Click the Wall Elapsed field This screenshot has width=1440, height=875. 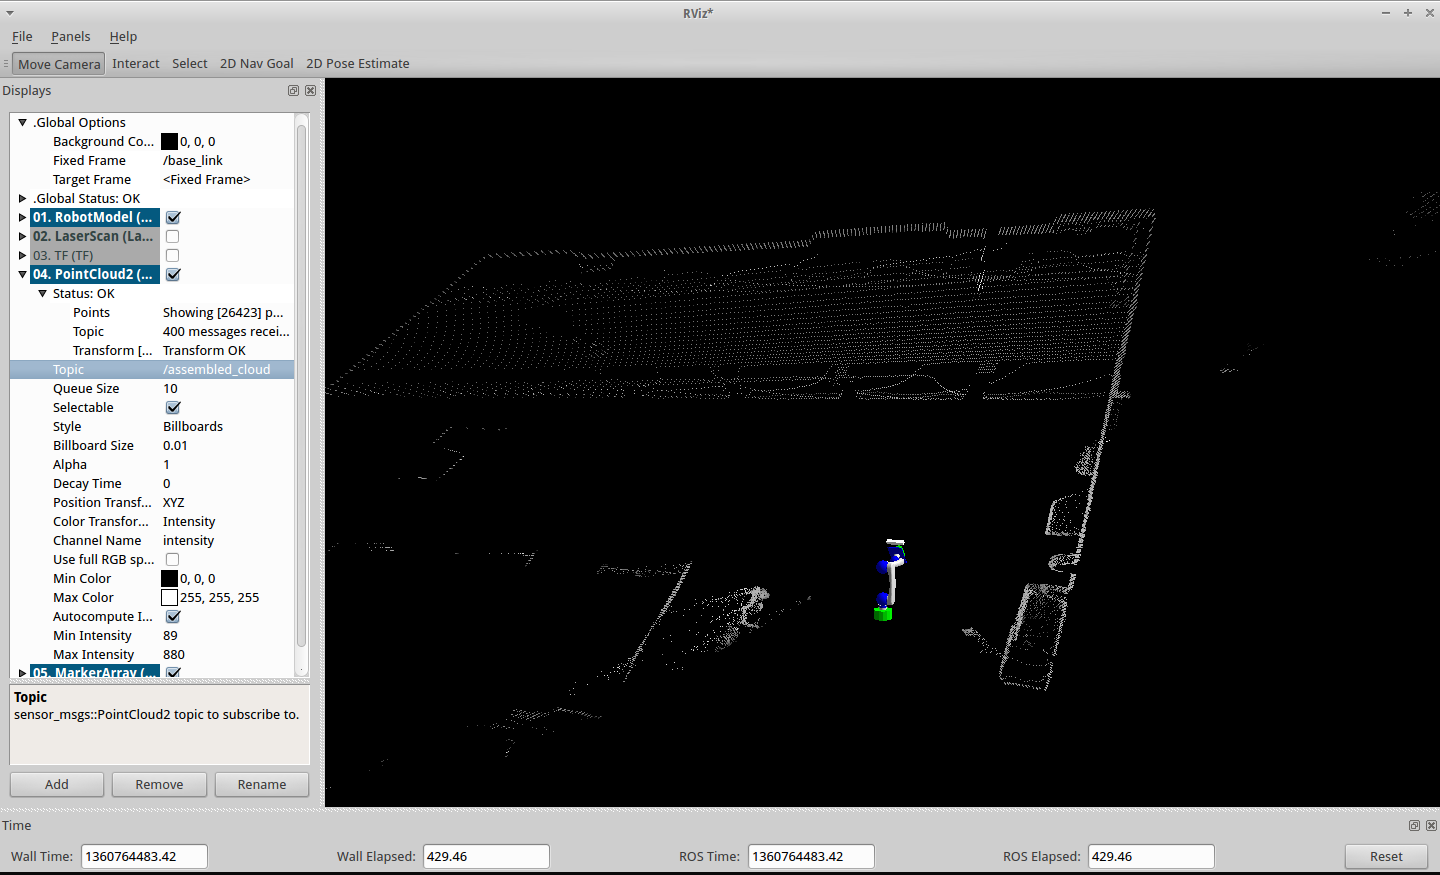click(x=486, y=856)
